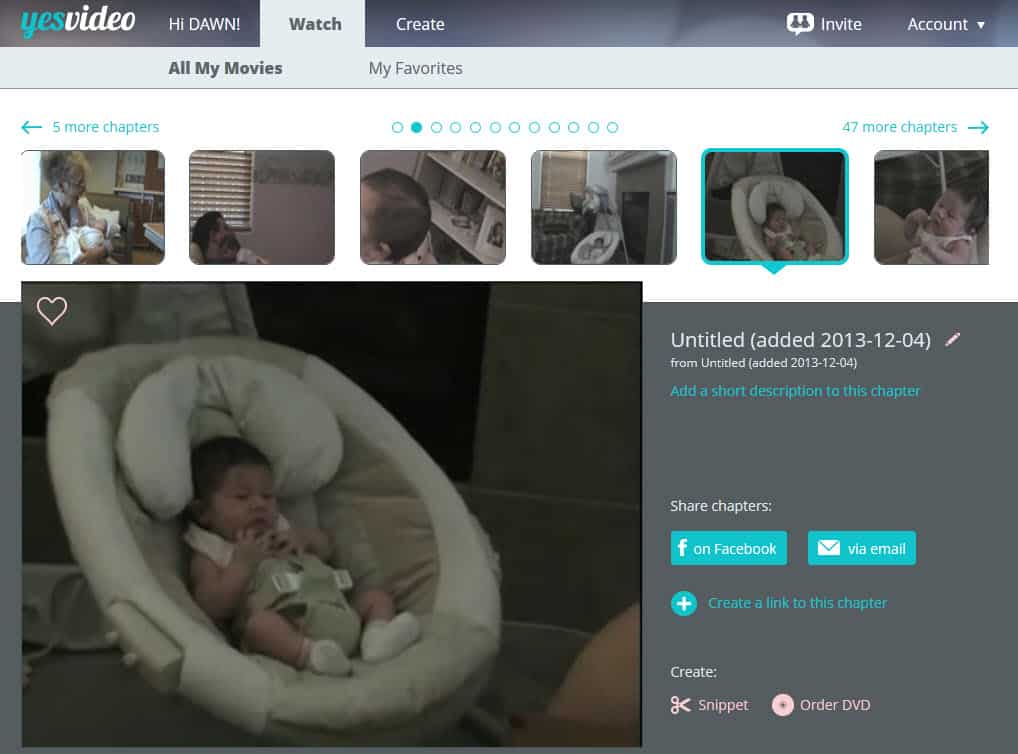This screenshot has height=754, width=1018.
Task: Click the email envelope icon for sharing
Action: (x=829, y=548)
